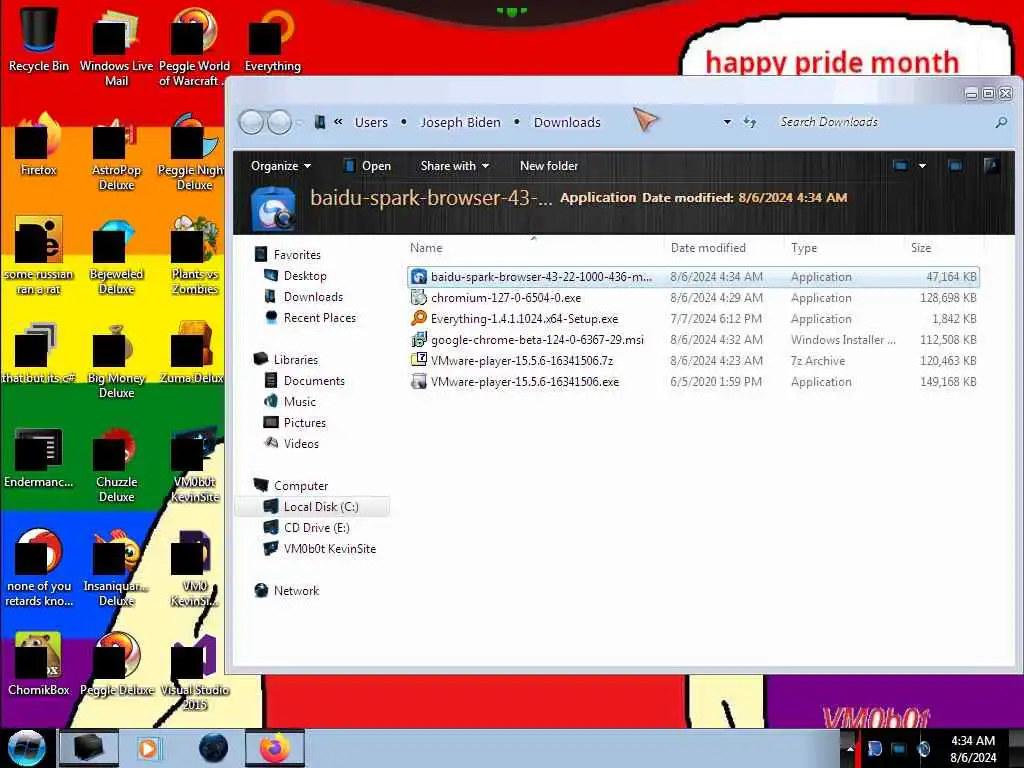Click the Search Downloads field
1024x768 pixels.
tap(882, 122)
